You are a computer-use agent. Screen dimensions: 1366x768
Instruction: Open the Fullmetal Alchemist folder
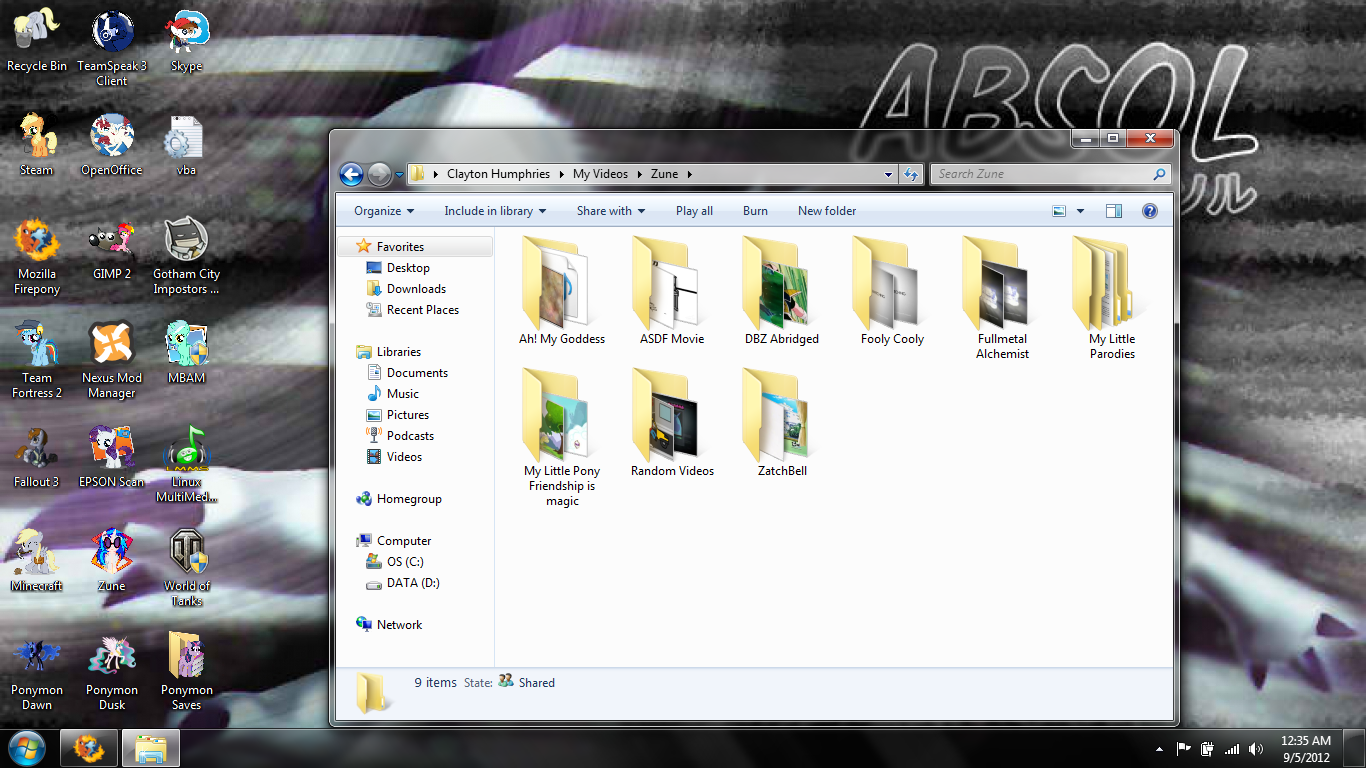[1002, 297]
